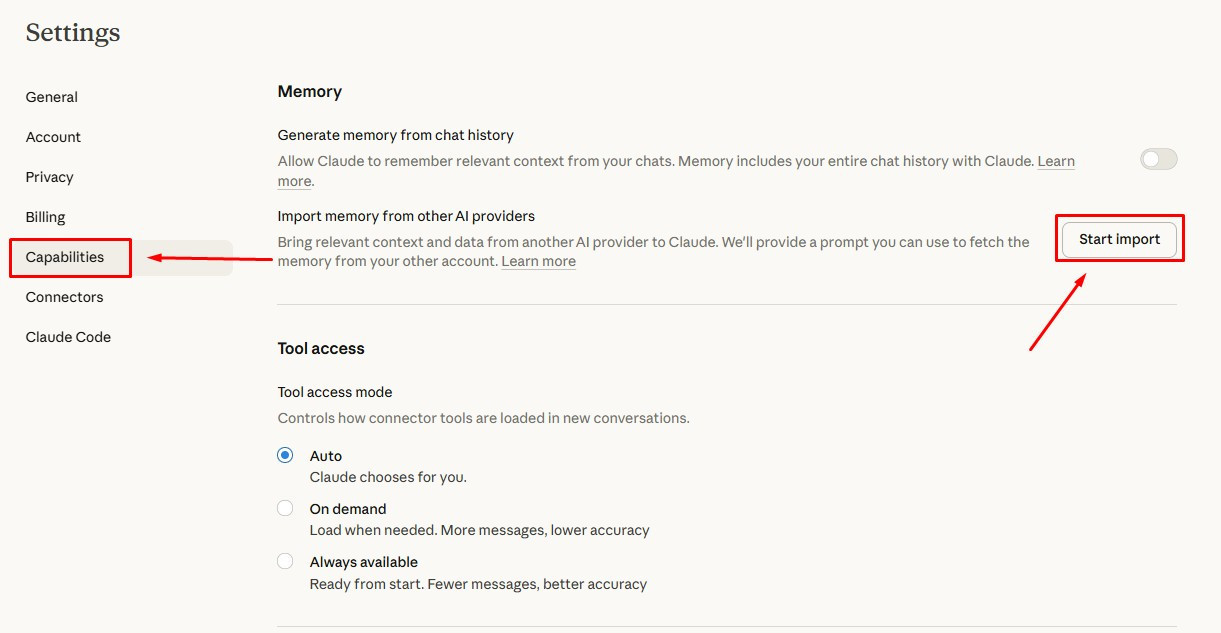This screenshot has width=1221, height=633.
Task: Switch to Billing in the sidebar
Action: point(46,217)
